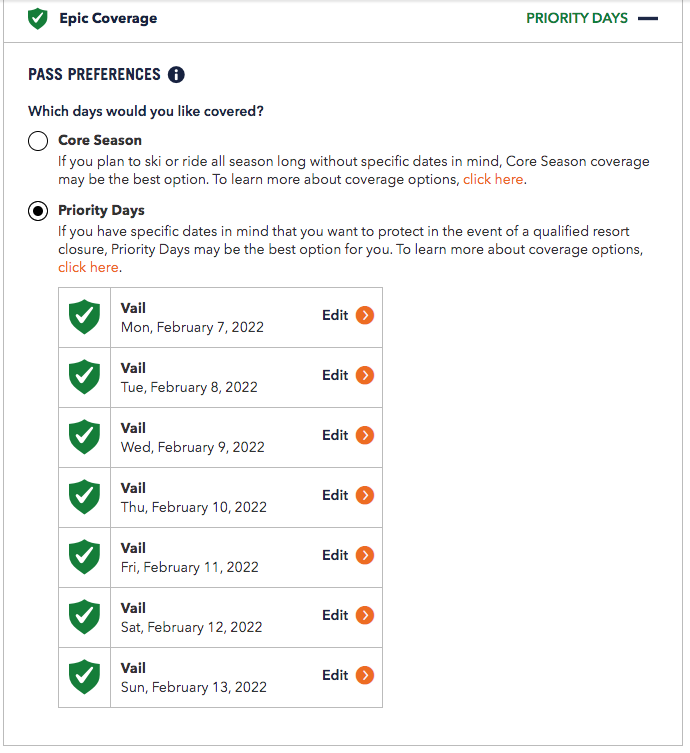This screenshot has width=690, height=753.
Task: Select the Core Season radio button
Action: [38, 141]
